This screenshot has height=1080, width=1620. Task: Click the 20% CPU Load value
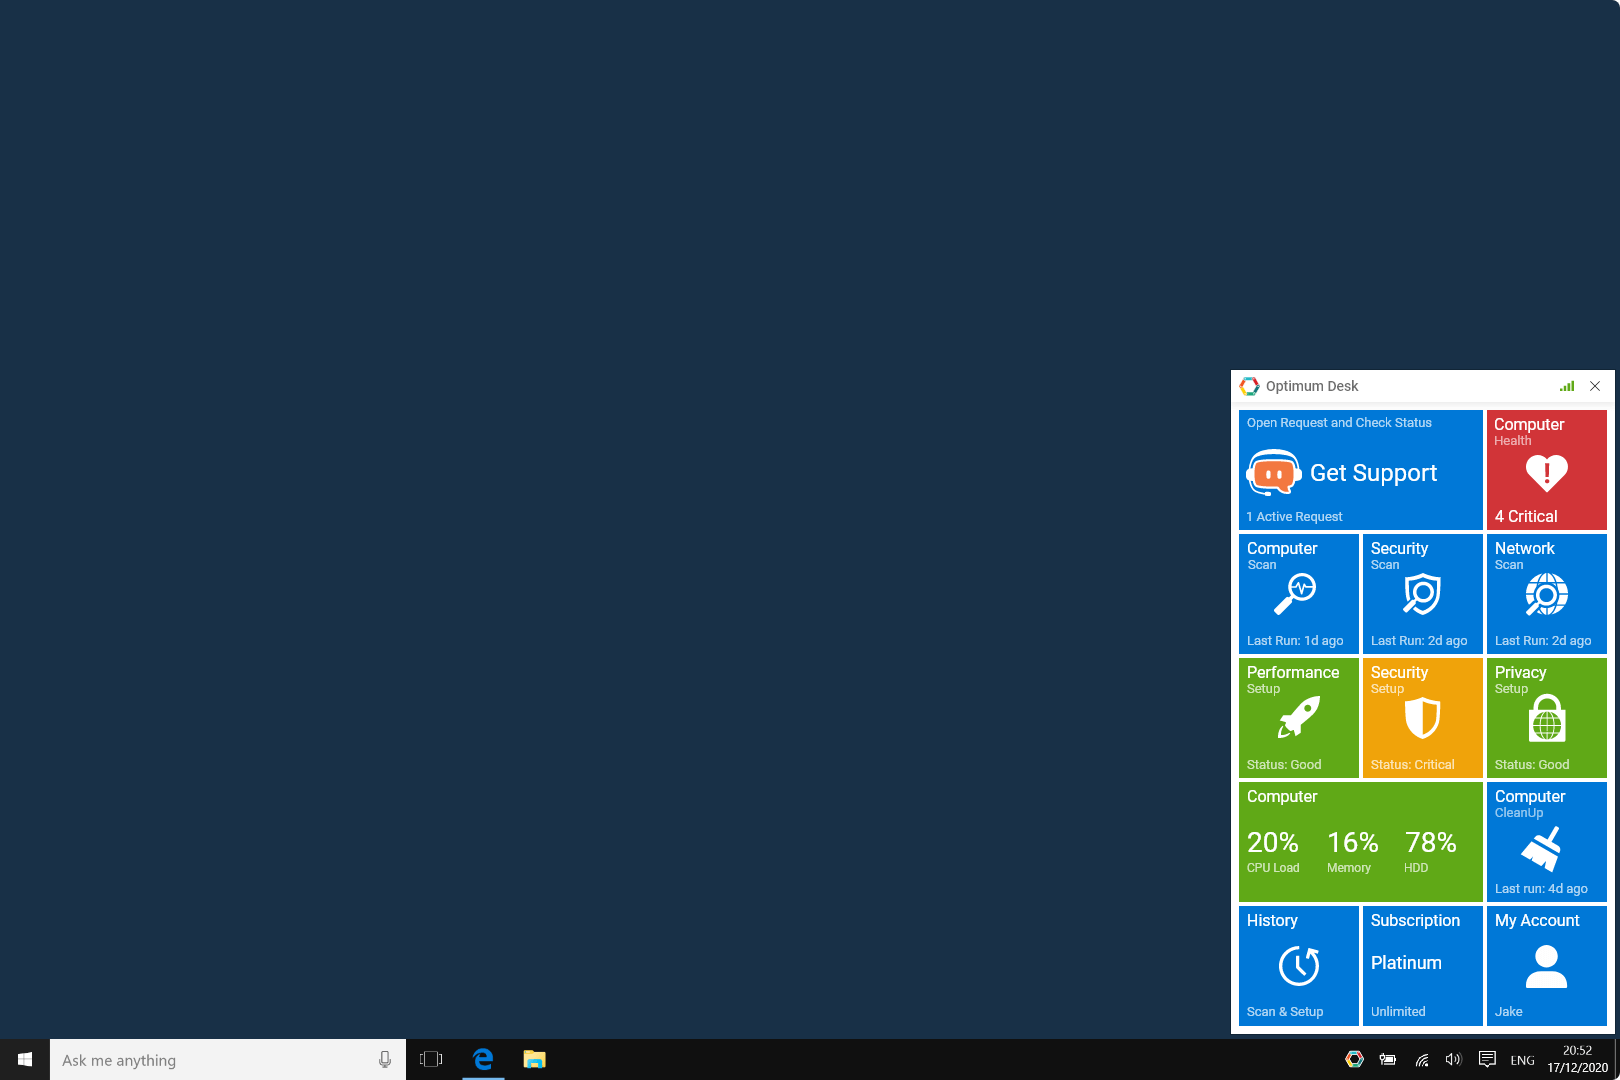1273,843
